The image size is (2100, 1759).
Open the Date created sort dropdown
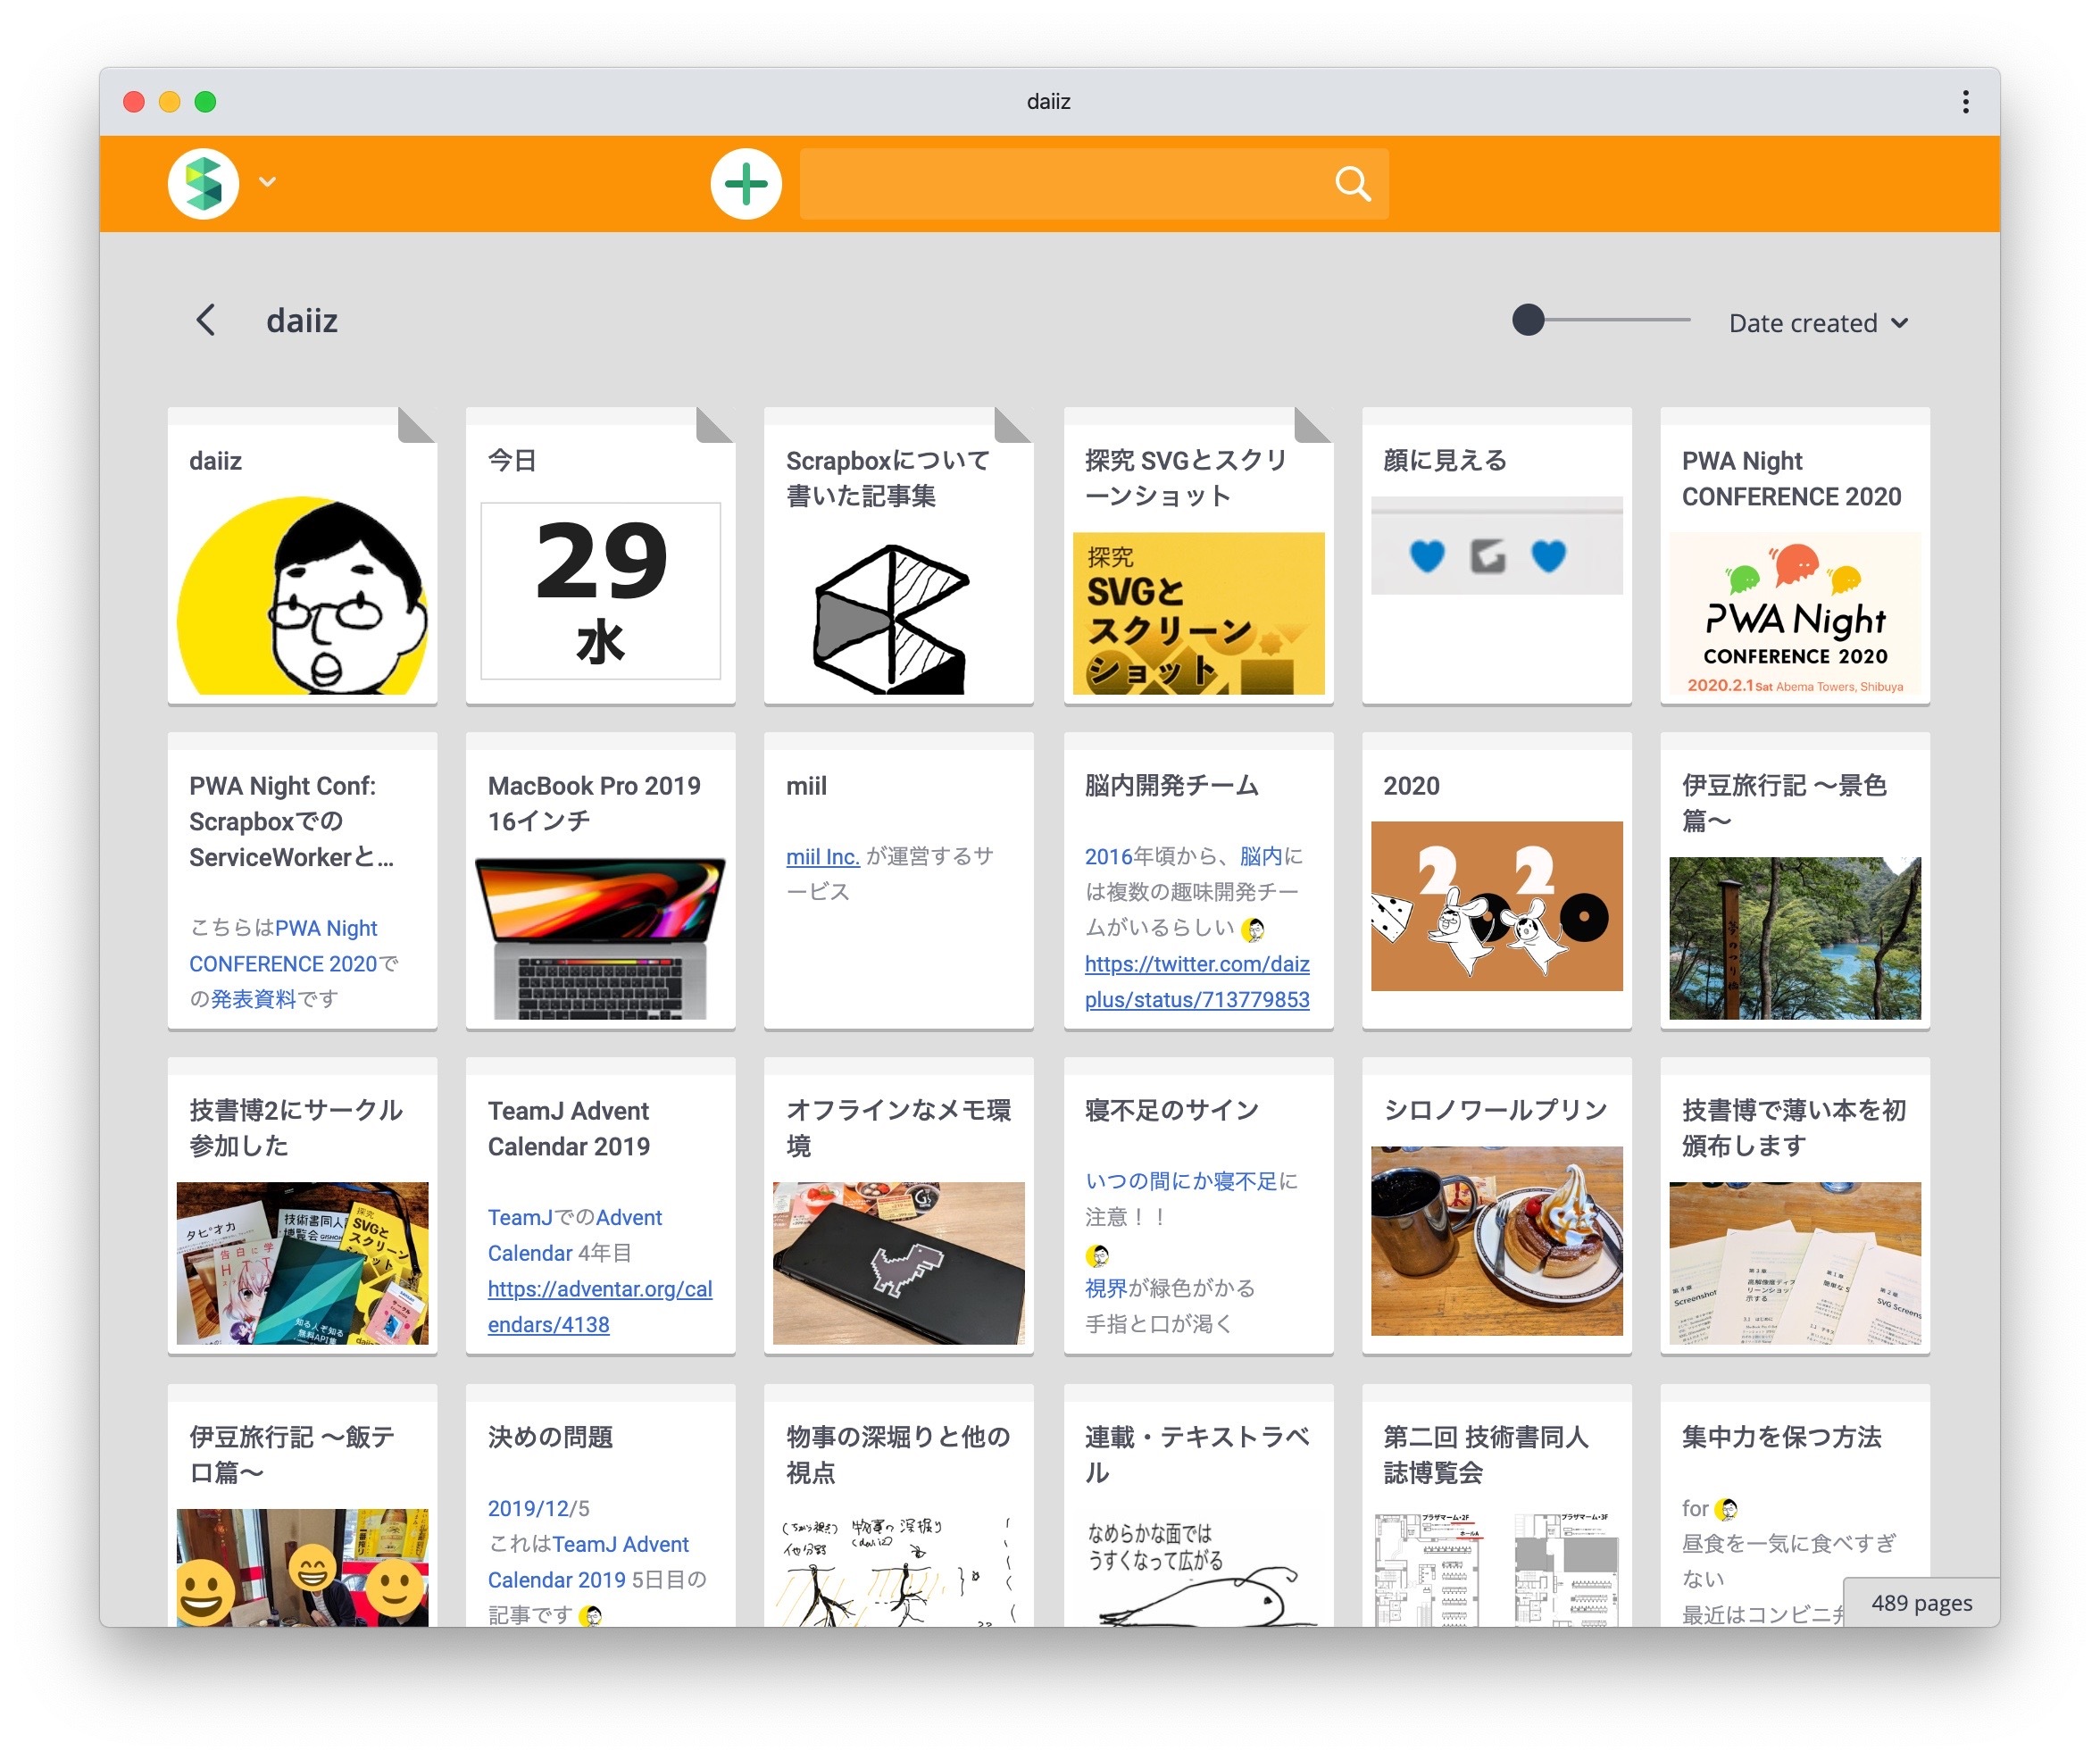point(1818,323)
